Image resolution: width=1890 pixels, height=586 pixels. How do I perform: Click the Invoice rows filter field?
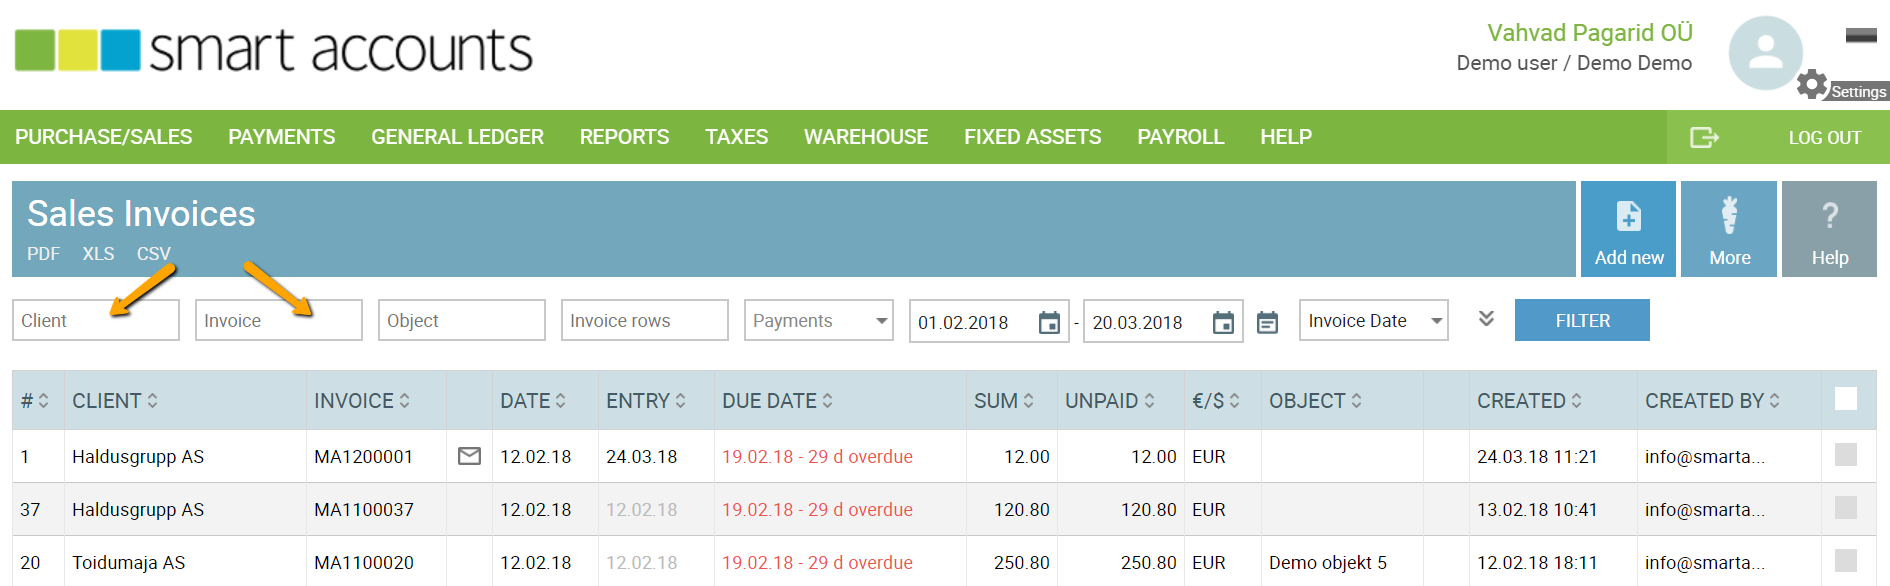(645, 320)
